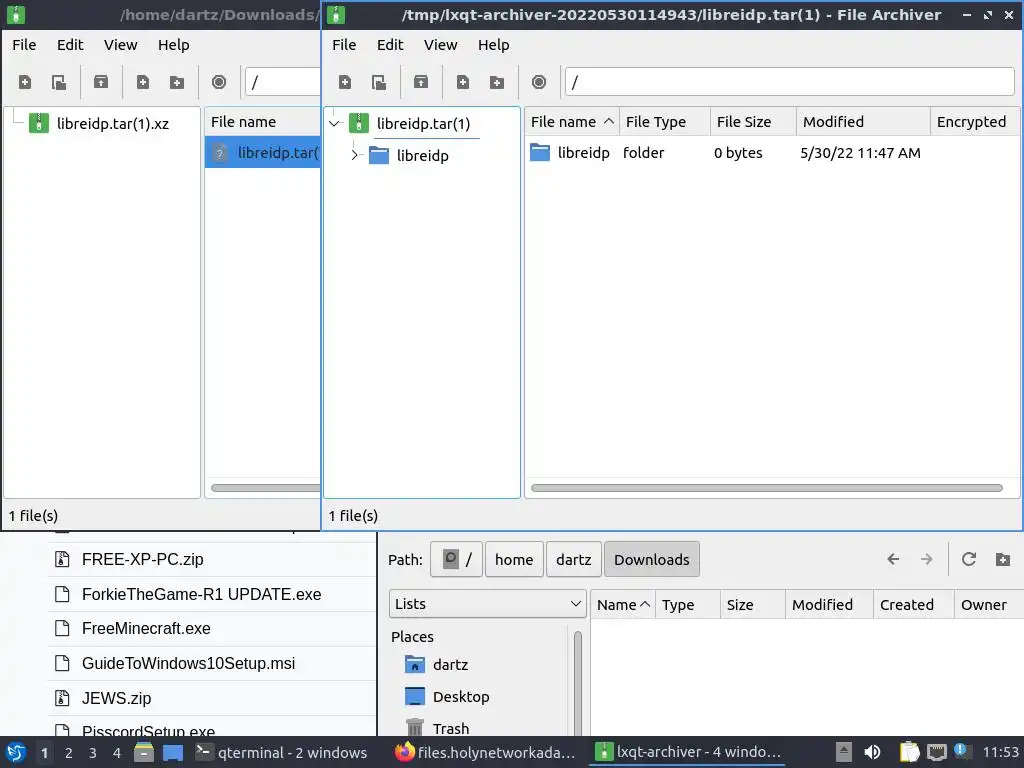
Task: Click the volume icon in system tray
Action: tap(872, 752)
